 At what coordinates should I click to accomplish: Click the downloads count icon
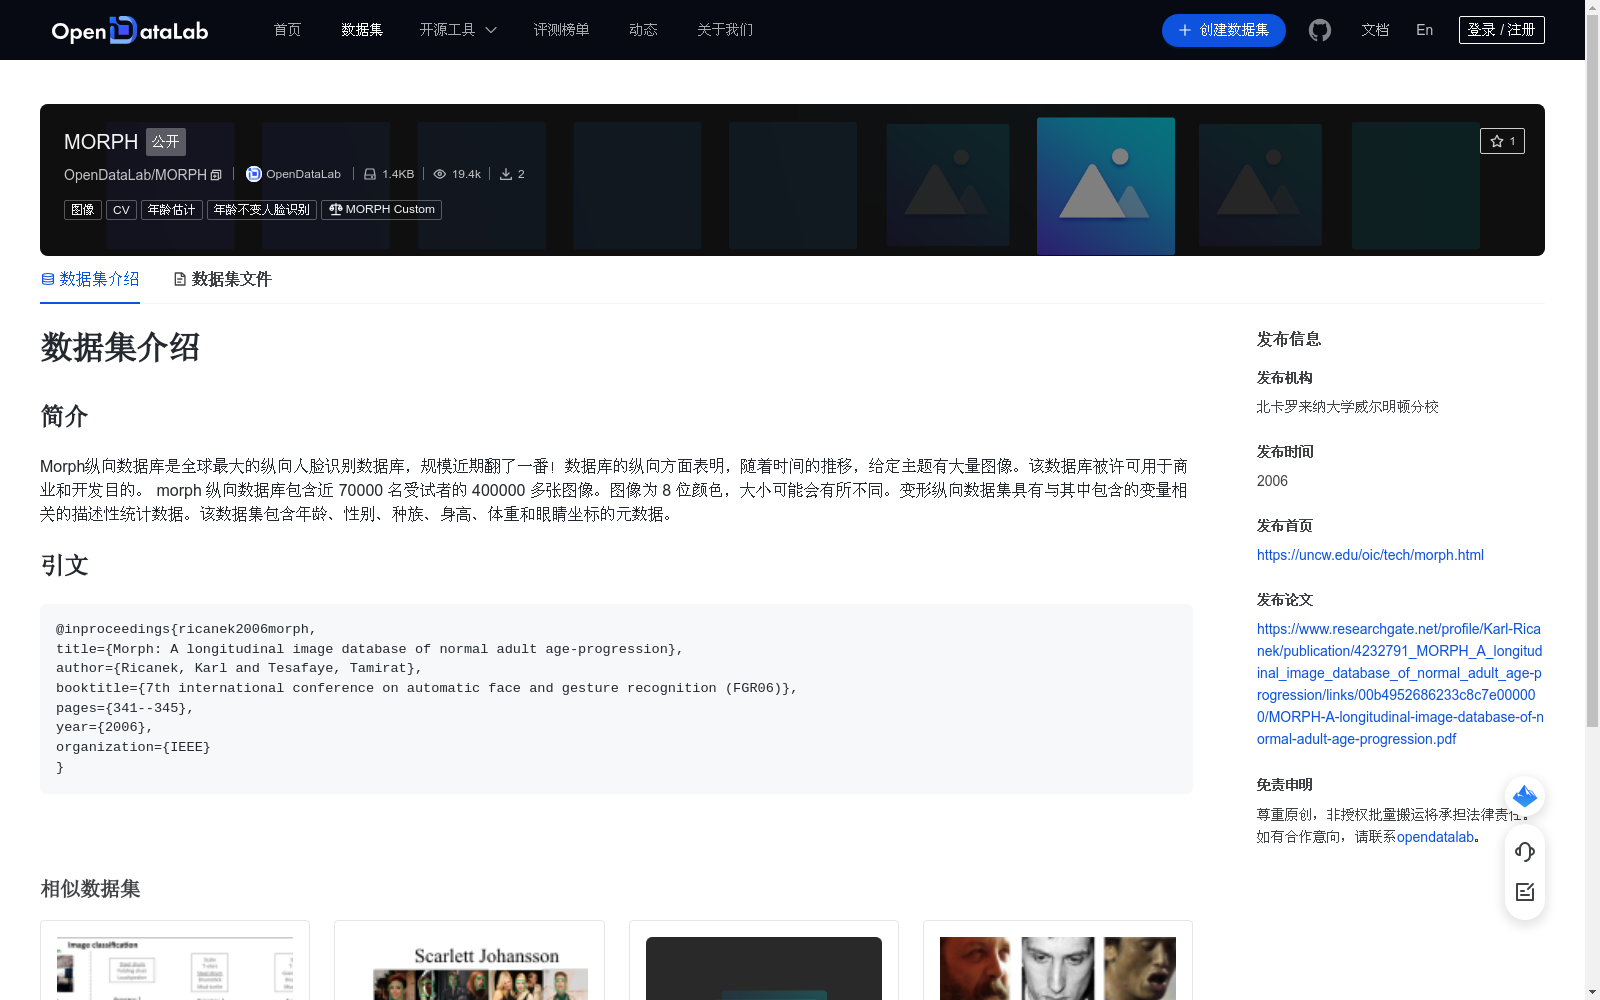506,174
